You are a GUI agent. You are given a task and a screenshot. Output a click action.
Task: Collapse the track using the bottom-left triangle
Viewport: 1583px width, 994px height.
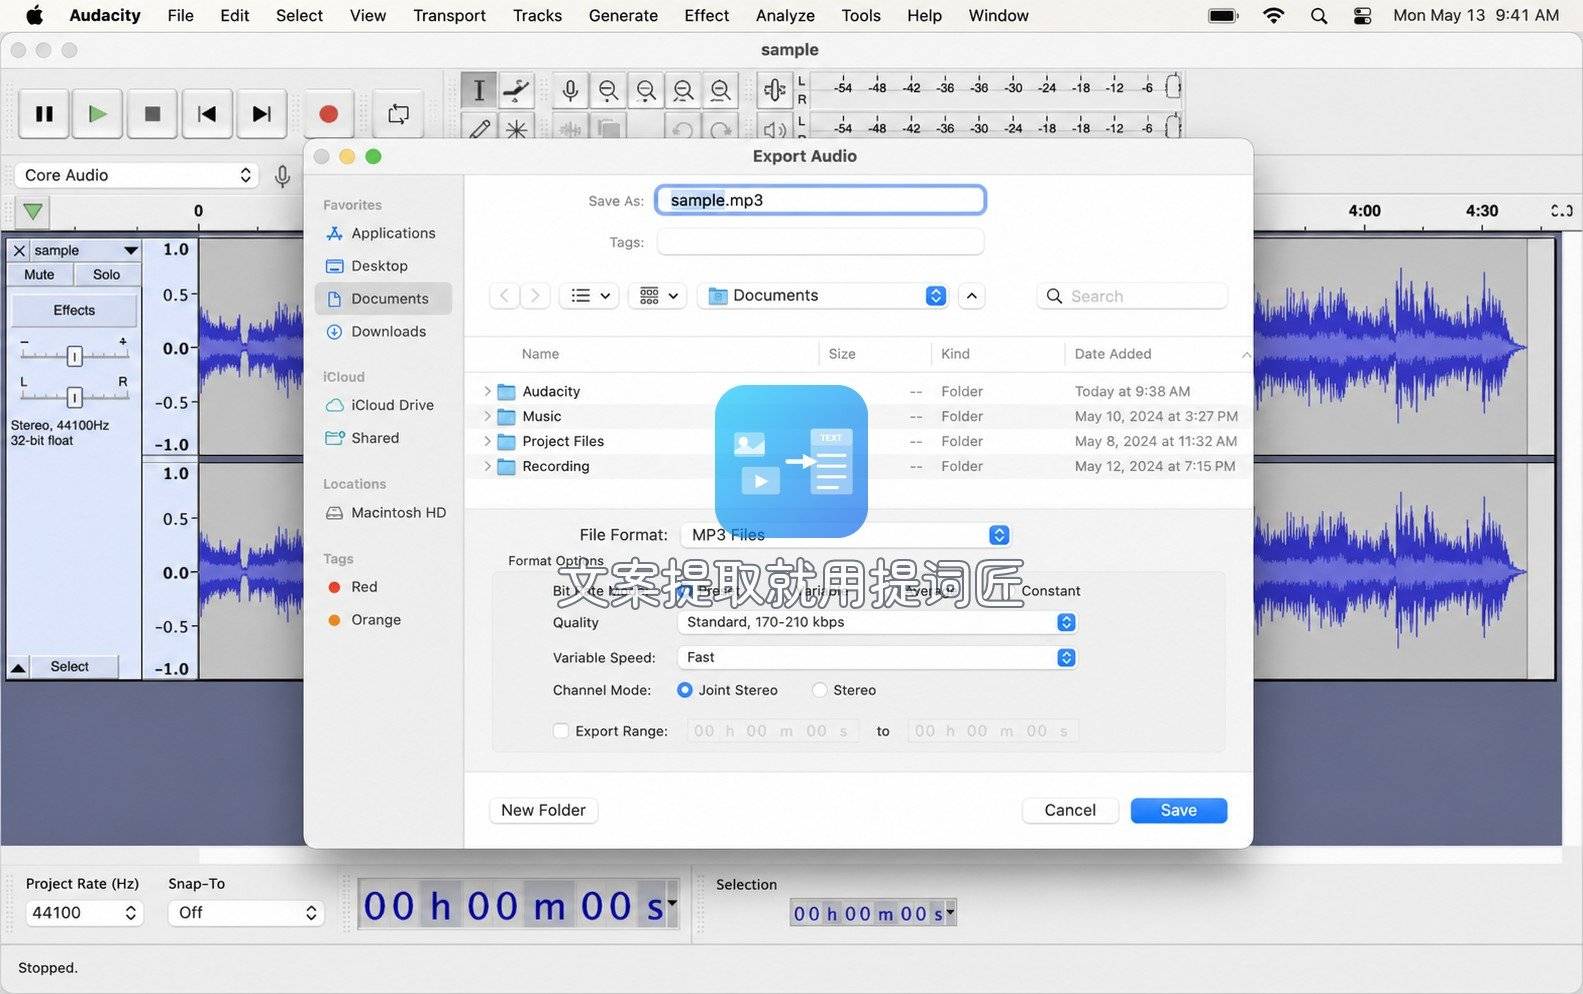coord(18,667)
